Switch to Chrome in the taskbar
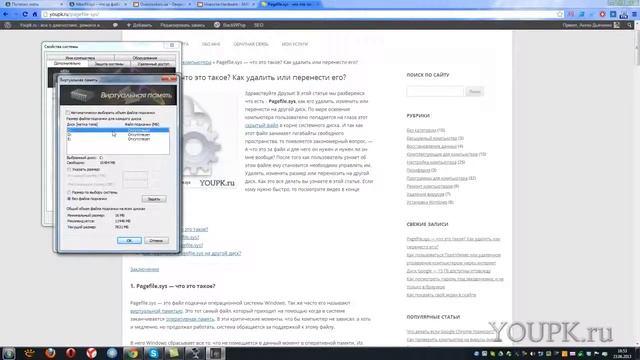Image resolution: width=640 pixels, height=360 pixels. 132,353
